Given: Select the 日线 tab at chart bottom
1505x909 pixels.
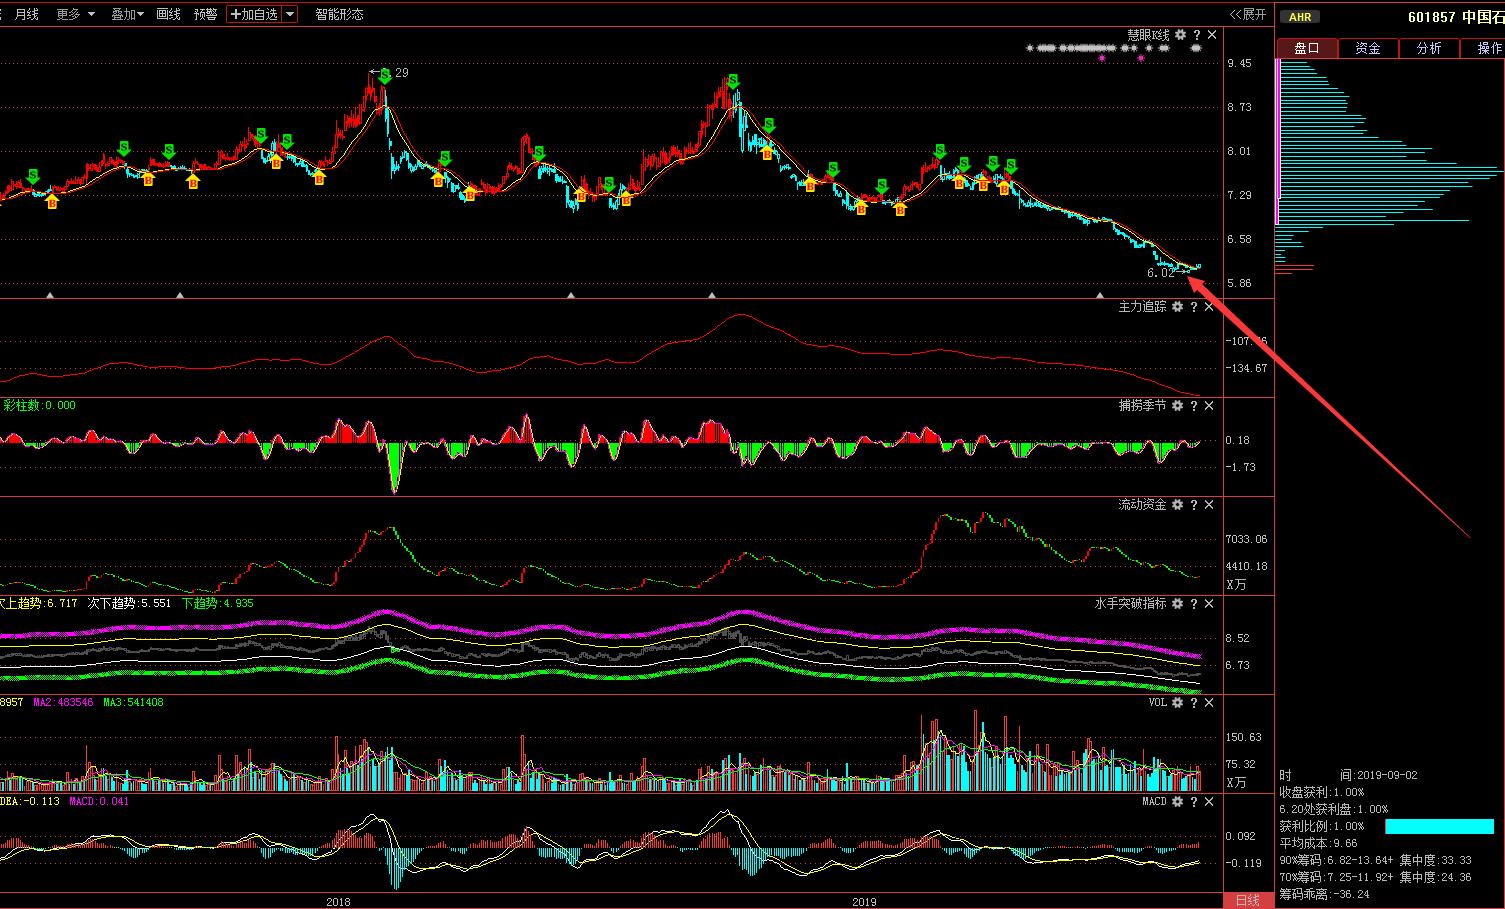Looking at the screenshot, I should coord(1248,901).
